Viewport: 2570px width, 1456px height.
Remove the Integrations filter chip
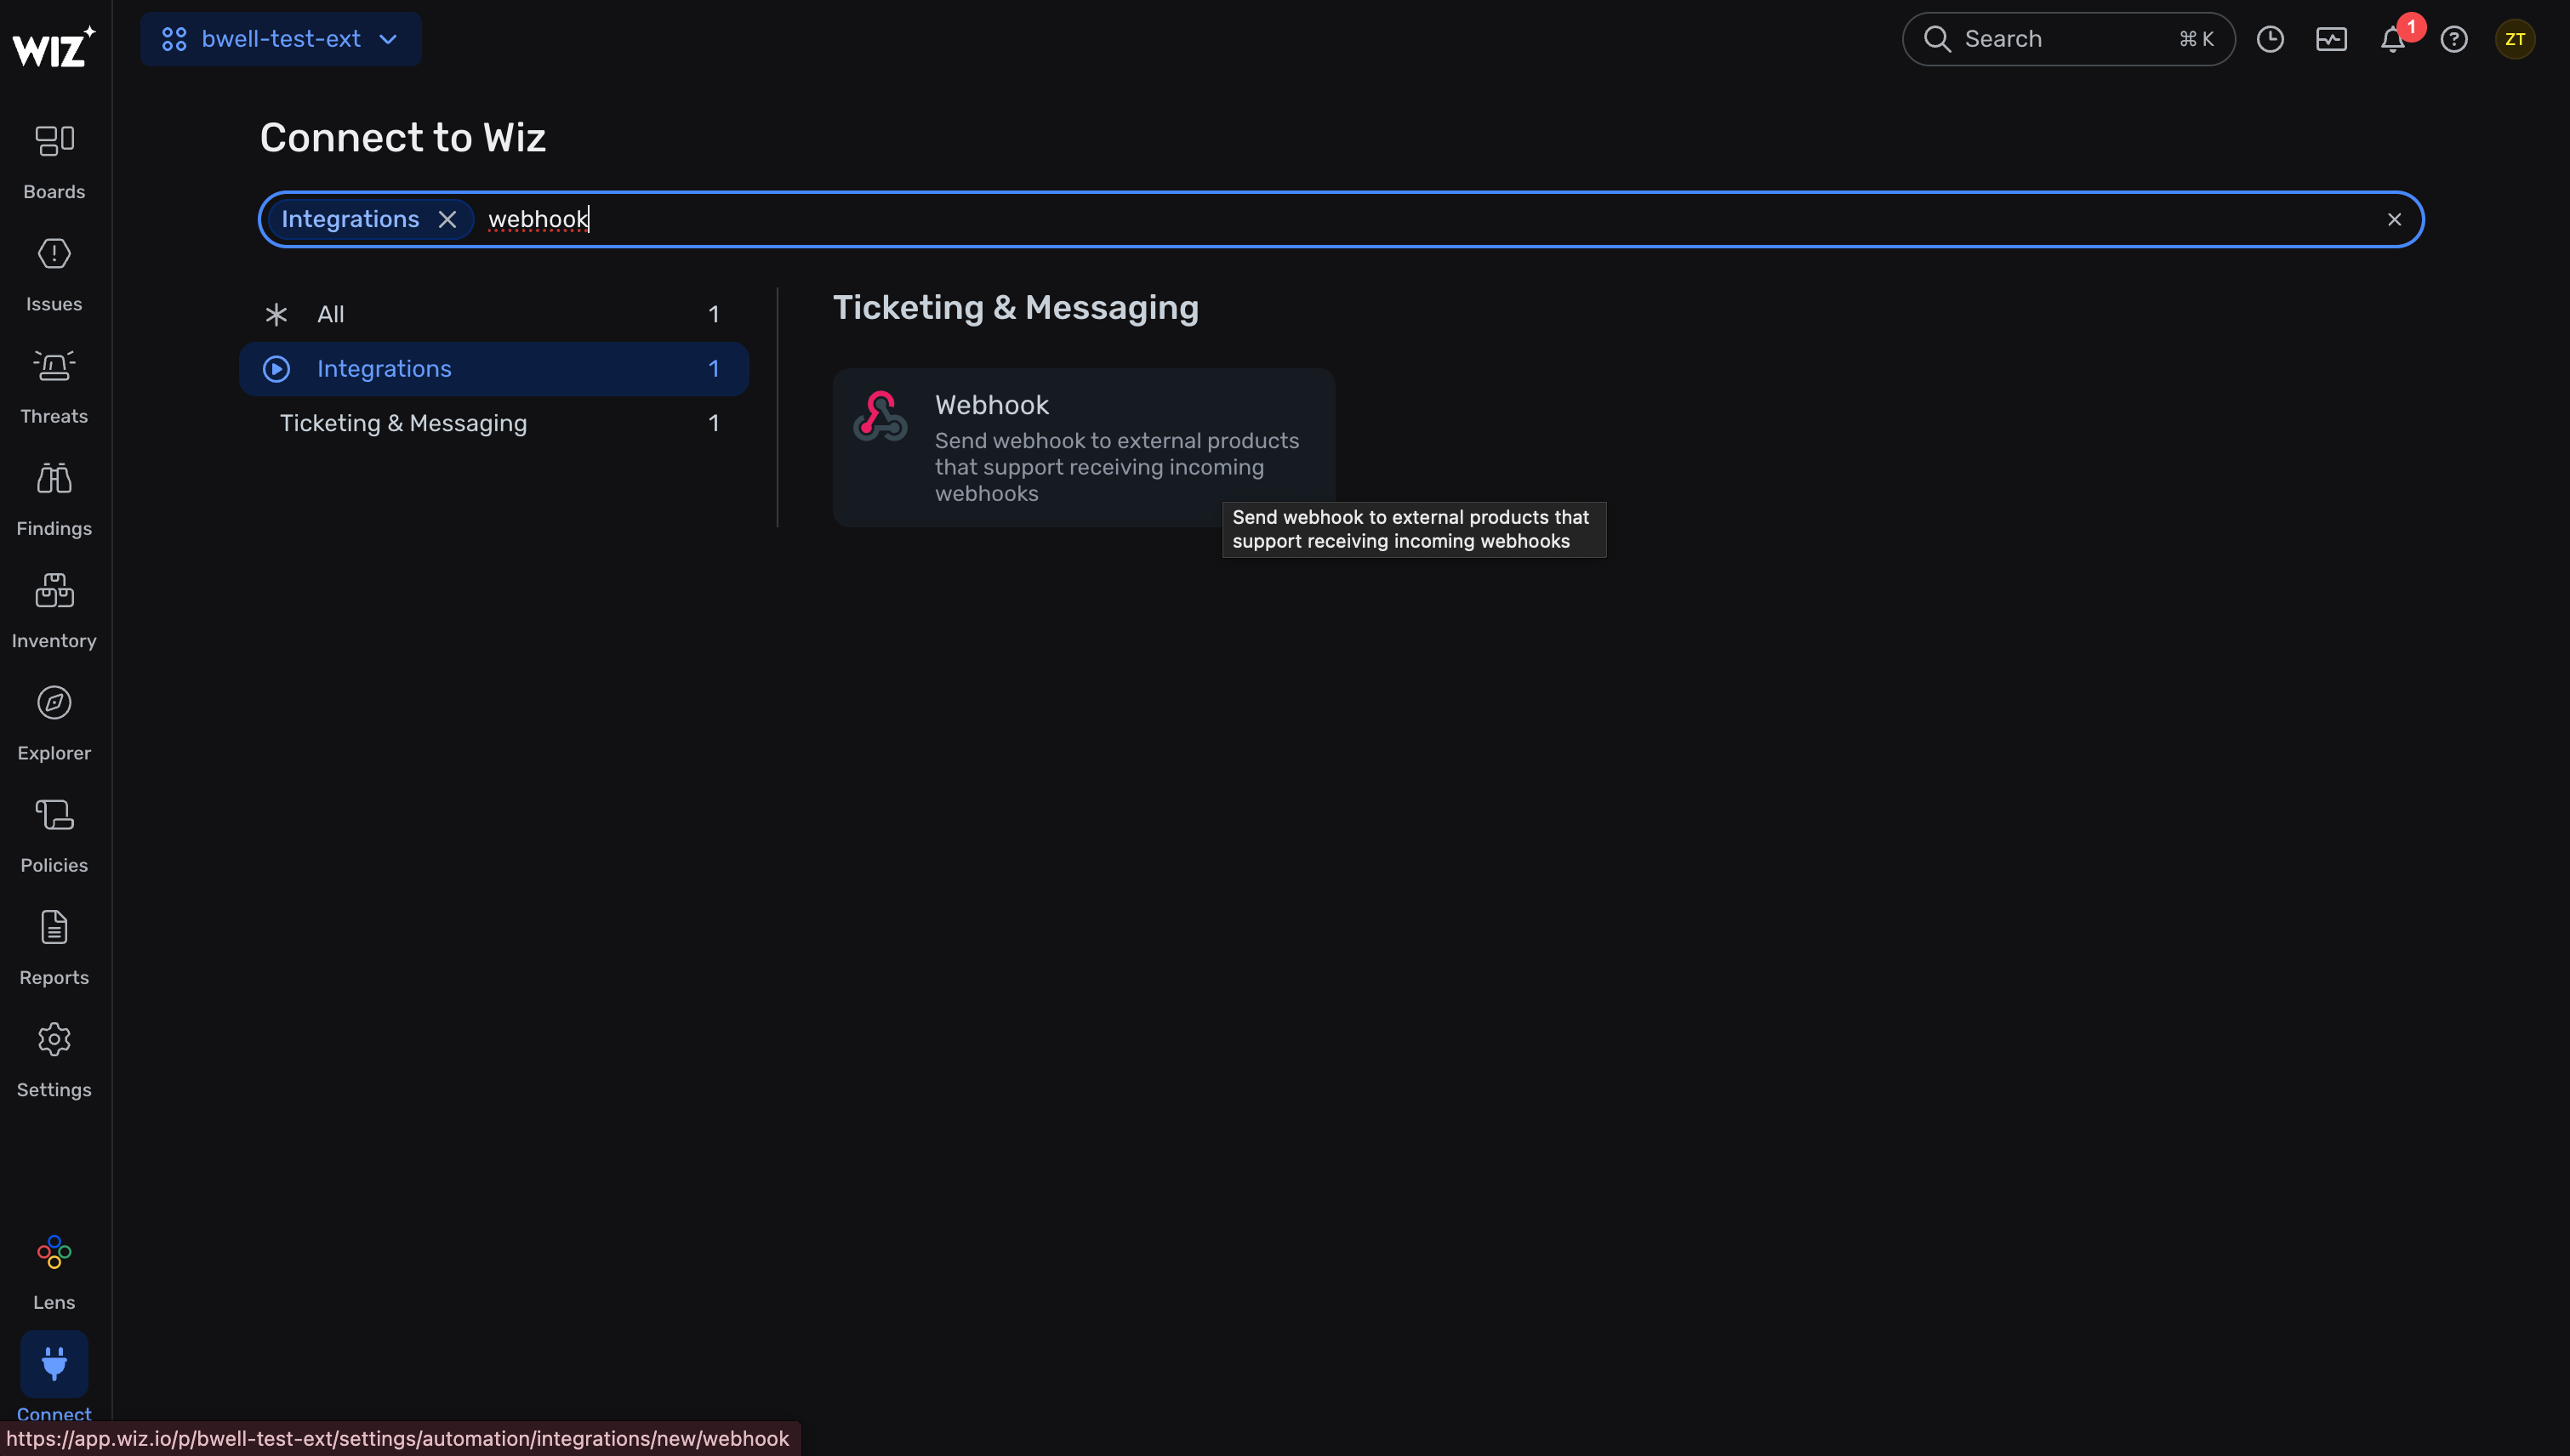(x=447, y=219)
